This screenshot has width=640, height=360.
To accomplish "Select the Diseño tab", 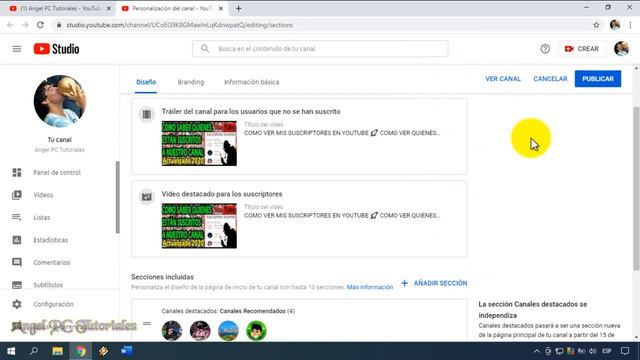I will click(146, 82).
